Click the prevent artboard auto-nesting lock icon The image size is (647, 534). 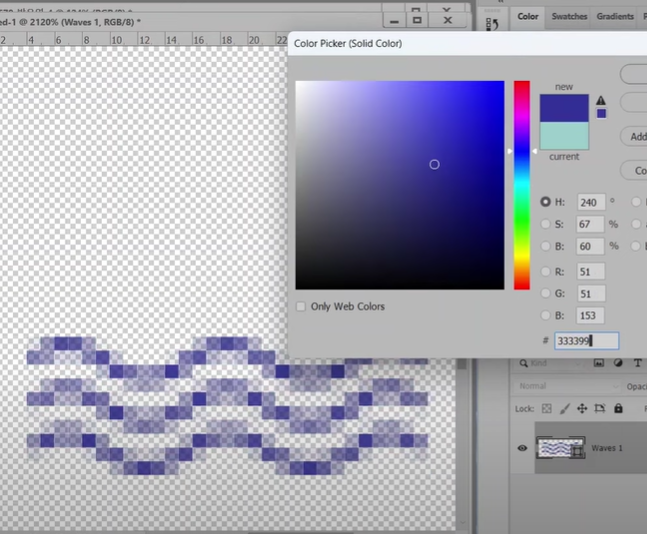pos(600,409)
